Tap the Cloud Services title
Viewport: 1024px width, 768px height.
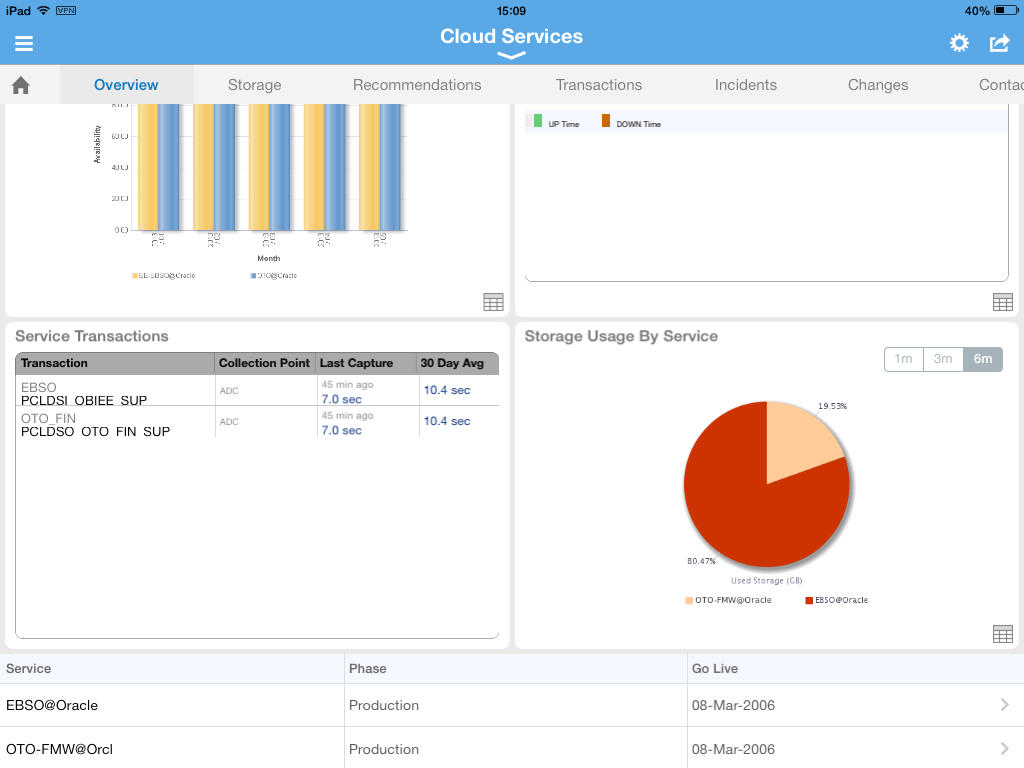pos(511,36)
